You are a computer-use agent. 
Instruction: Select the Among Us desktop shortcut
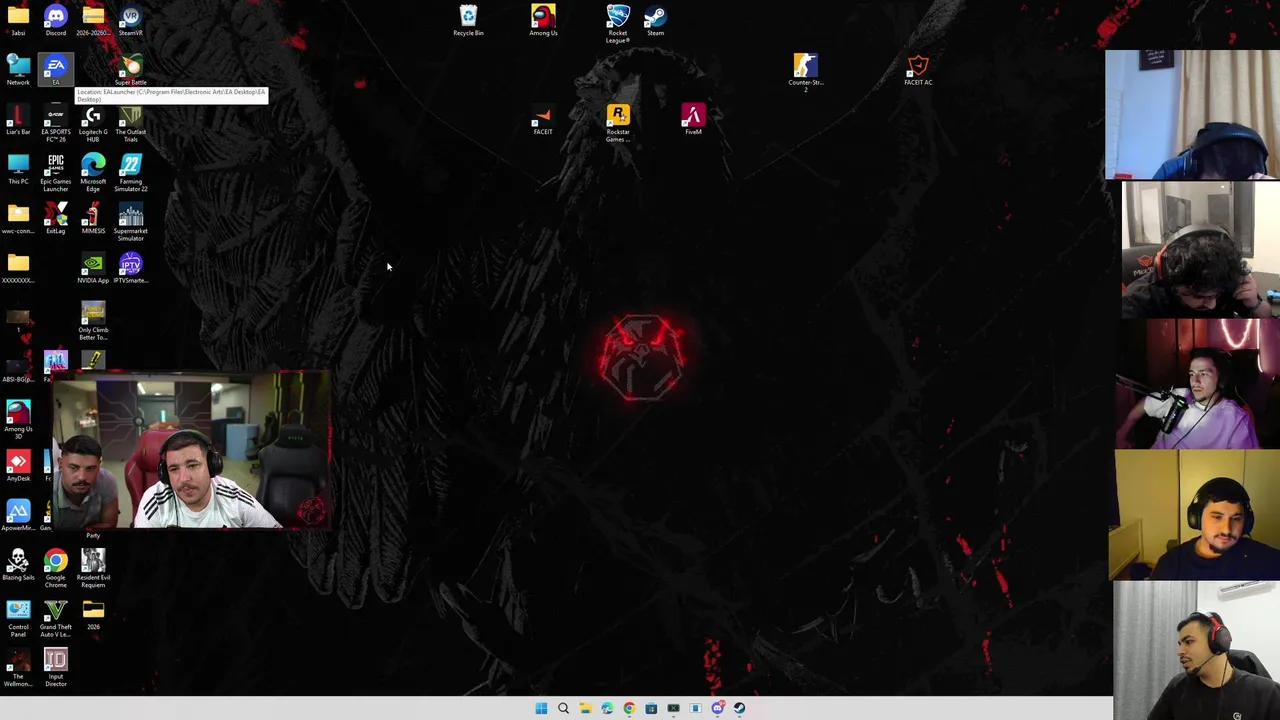coord(543,20)
